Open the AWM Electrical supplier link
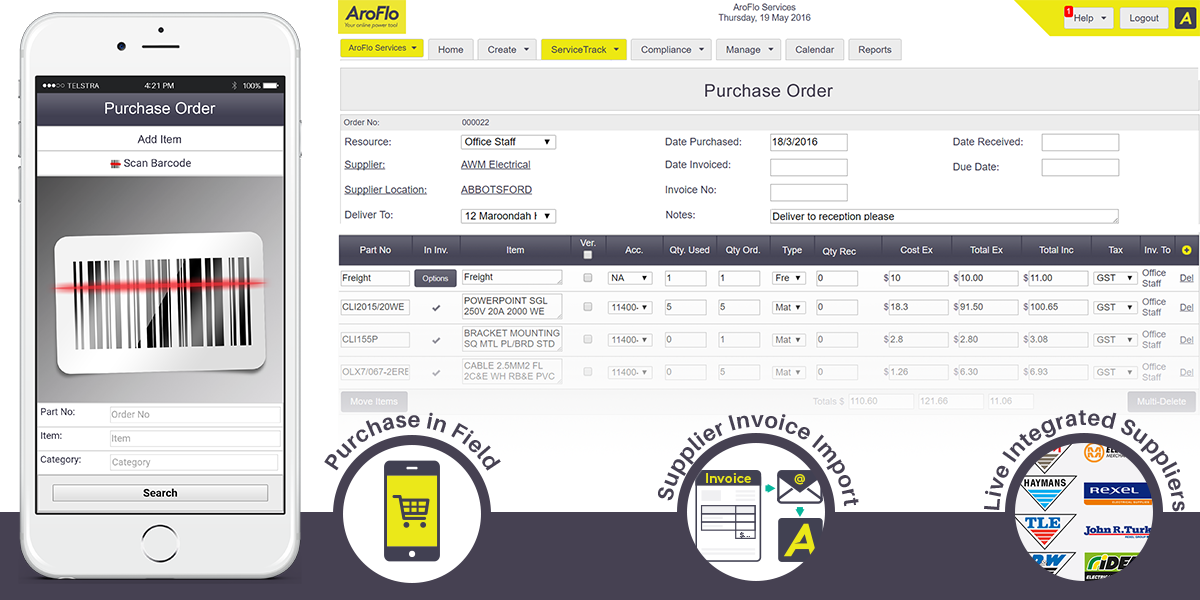Viewport: 1200px width, 600px height. pos(496,164)
